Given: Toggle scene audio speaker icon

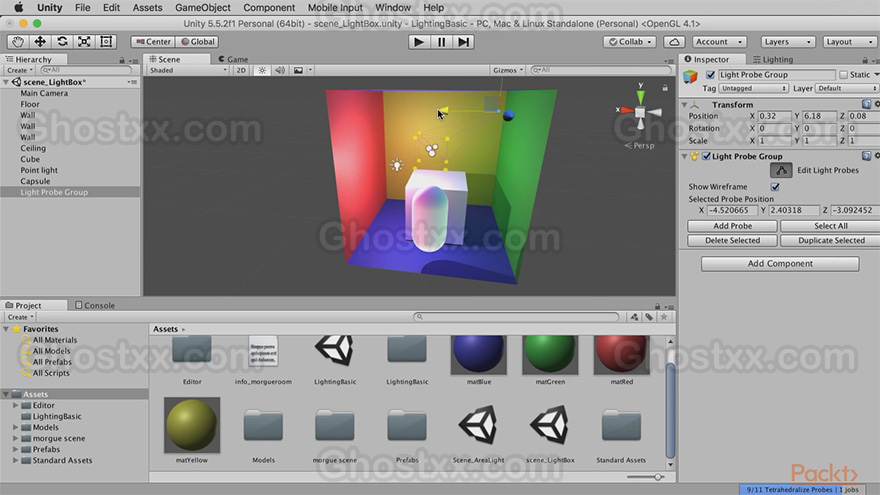Looking at the screenshot, I should tap(279, 70).
